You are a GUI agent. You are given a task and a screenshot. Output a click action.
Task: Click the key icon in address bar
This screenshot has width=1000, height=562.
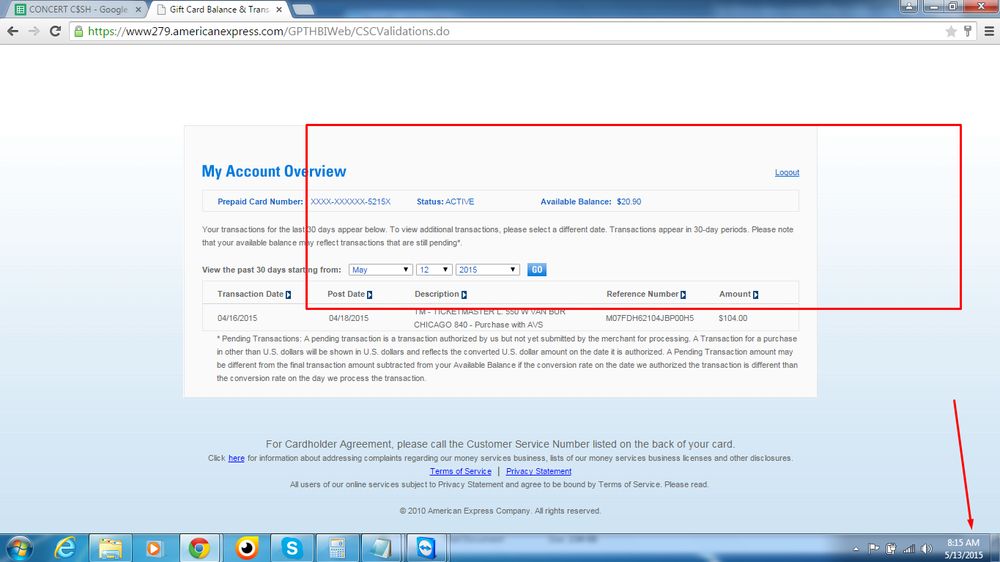click(x=967, y=31)
